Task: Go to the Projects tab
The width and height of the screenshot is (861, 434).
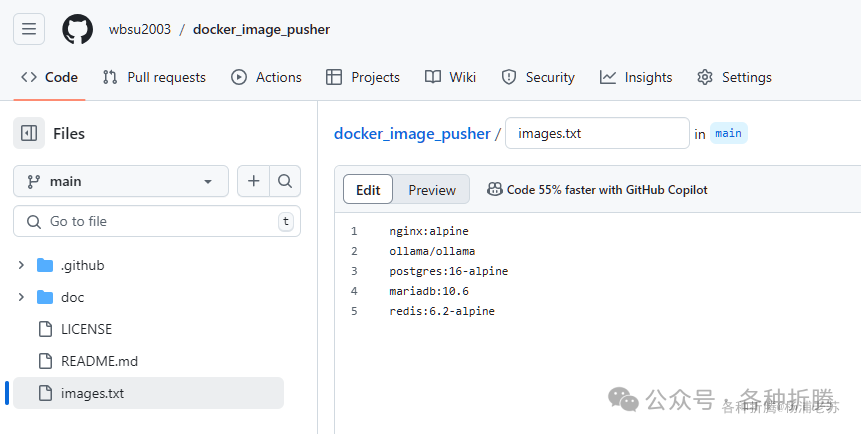Action: tap(363, 77)
